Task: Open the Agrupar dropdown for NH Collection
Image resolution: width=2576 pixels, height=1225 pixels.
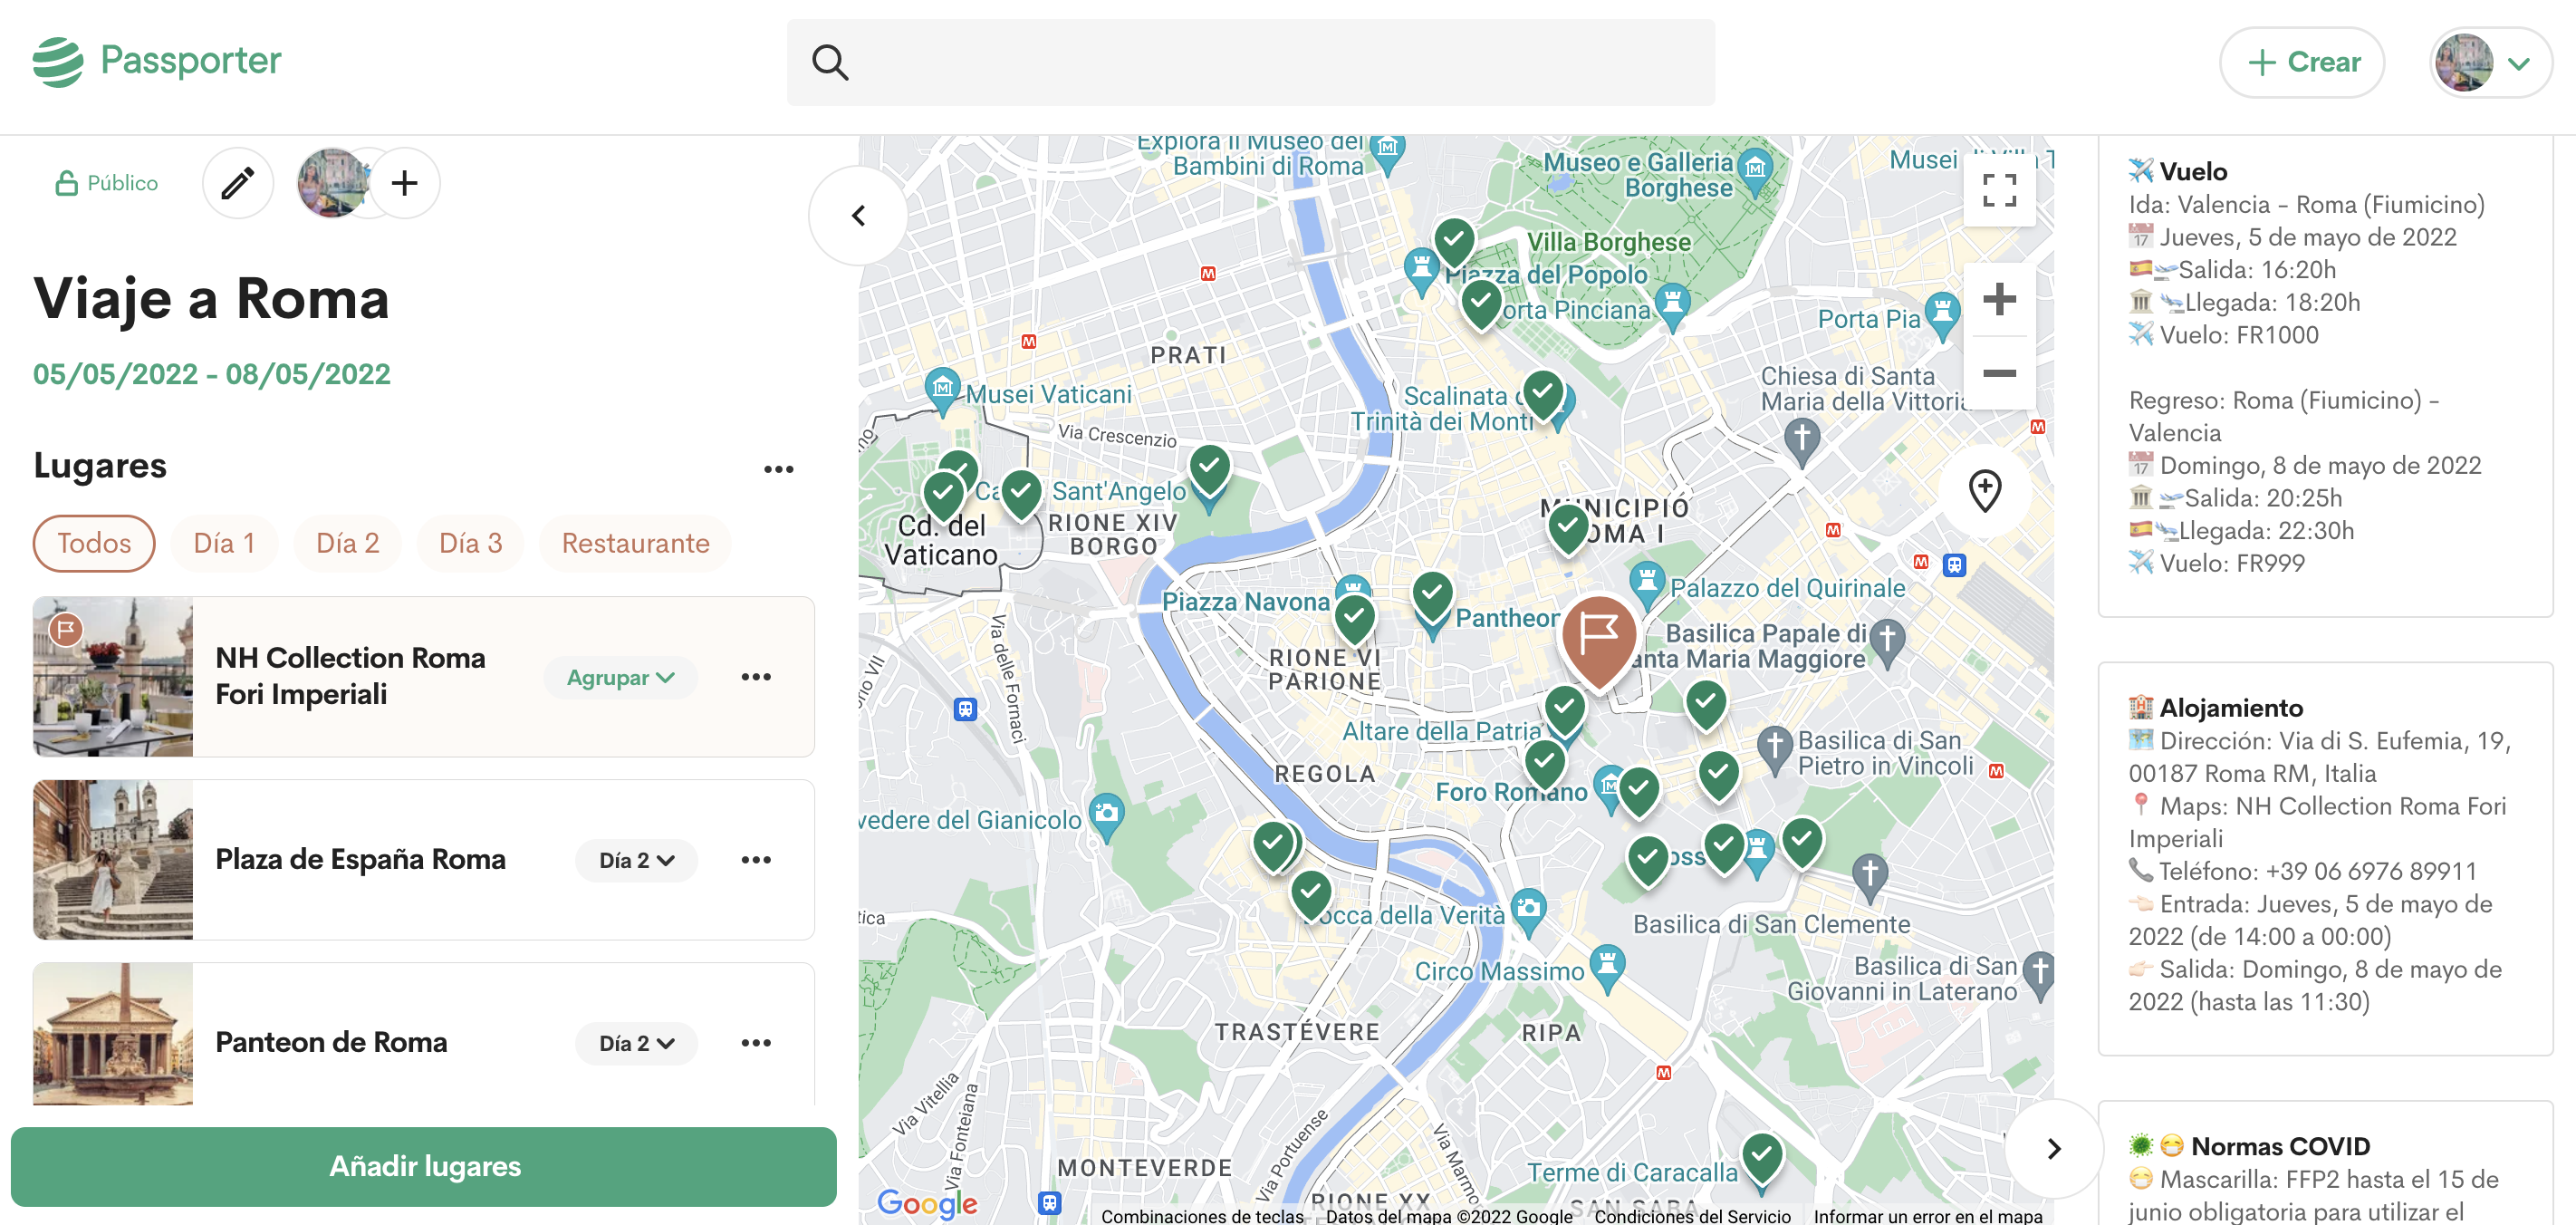Action: (621, 678)
